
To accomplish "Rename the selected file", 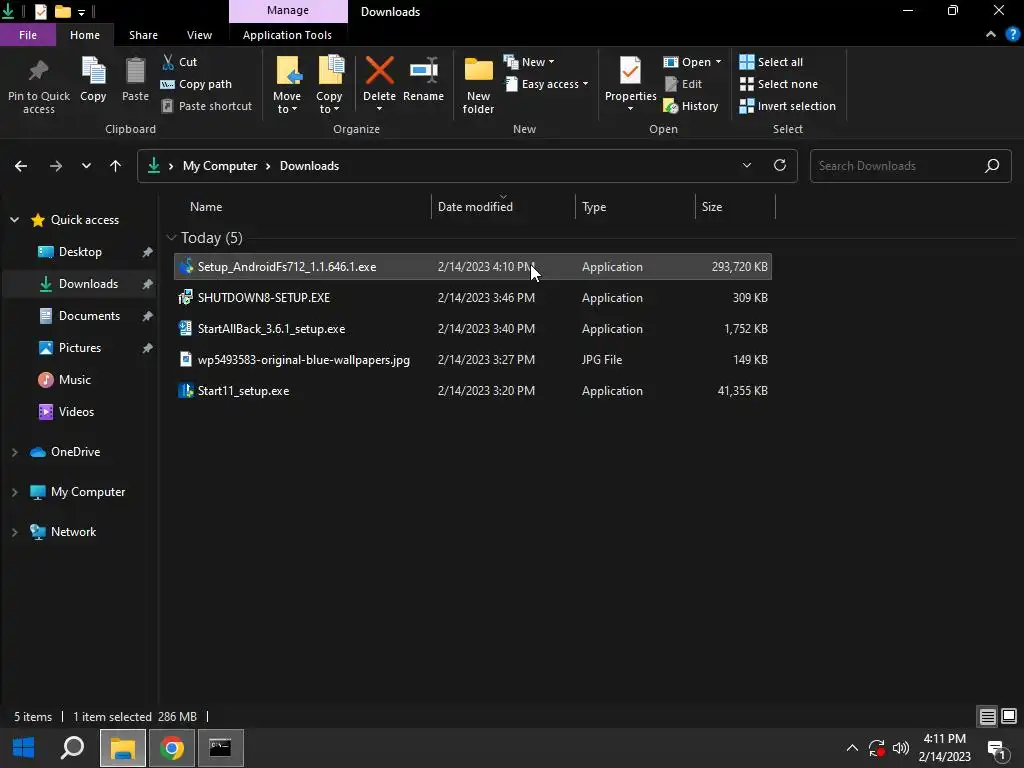I will point(423,80).
